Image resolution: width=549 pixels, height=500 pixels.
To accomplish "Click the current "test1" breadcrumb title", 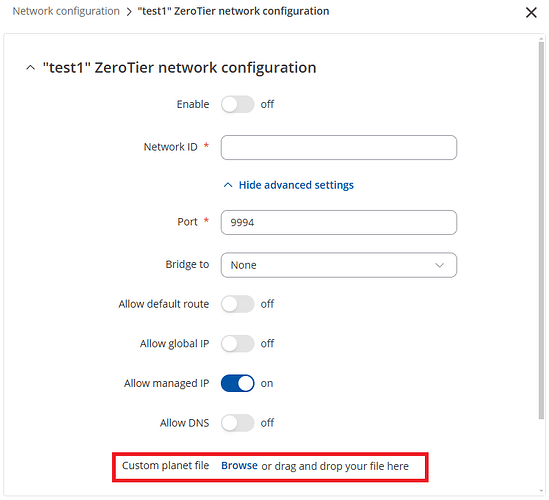I will pyautogui.click(x=233, y=11).
